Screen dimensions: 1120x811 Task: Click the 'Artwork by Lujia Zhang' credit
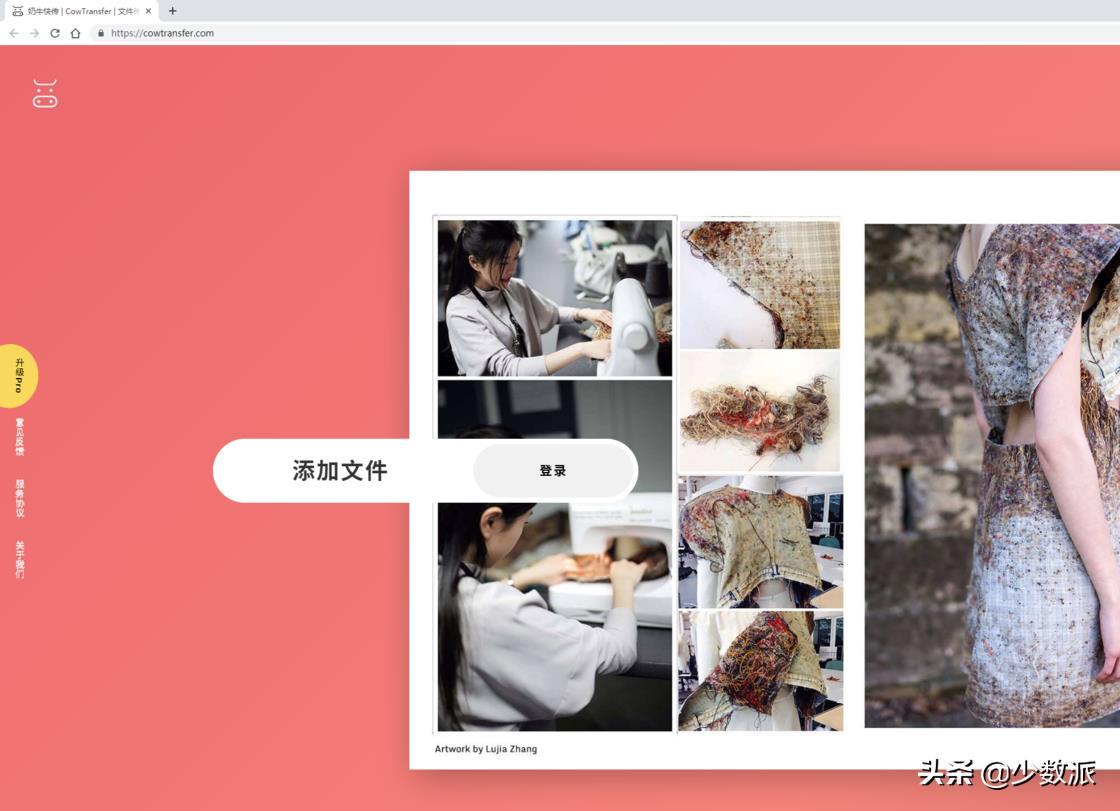click(x=485, y=749)
